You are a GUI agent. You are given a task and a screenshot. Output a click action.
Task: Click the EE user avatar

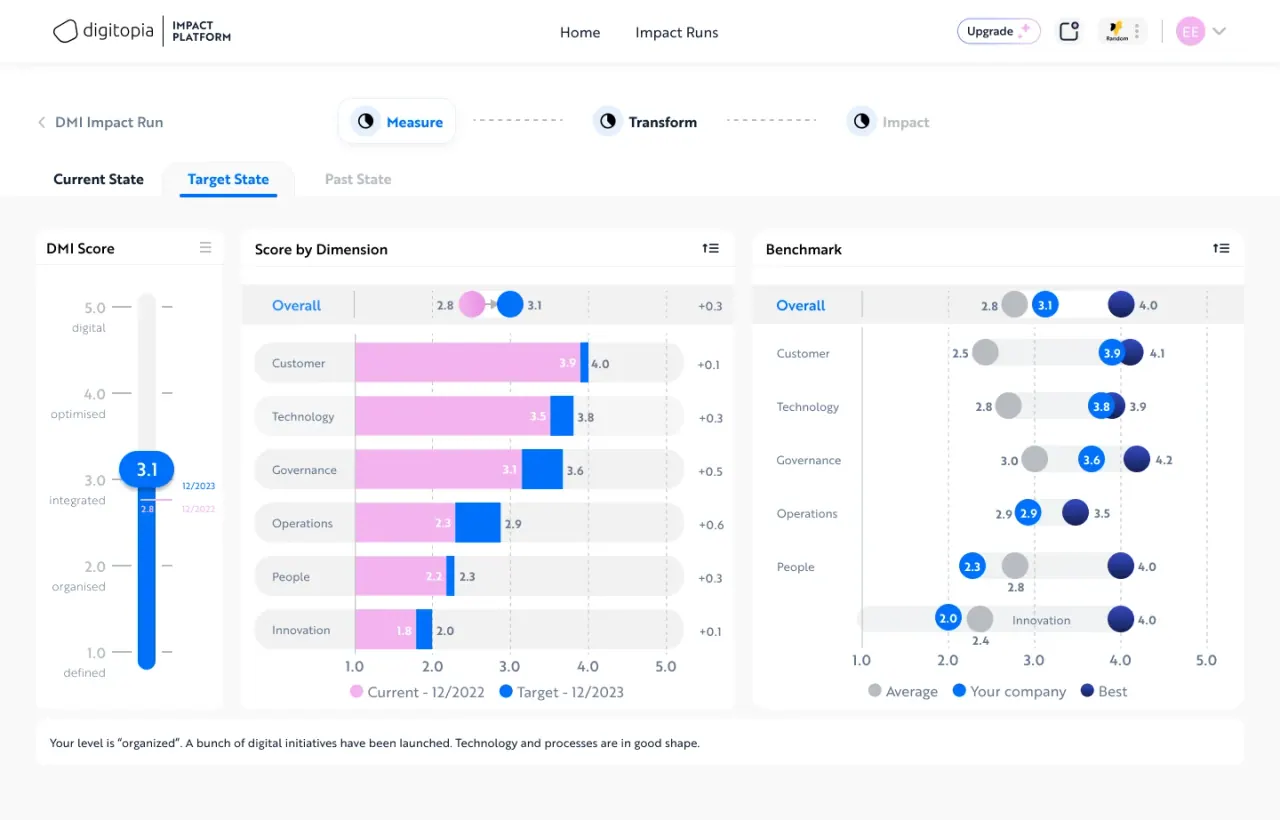1190,31
